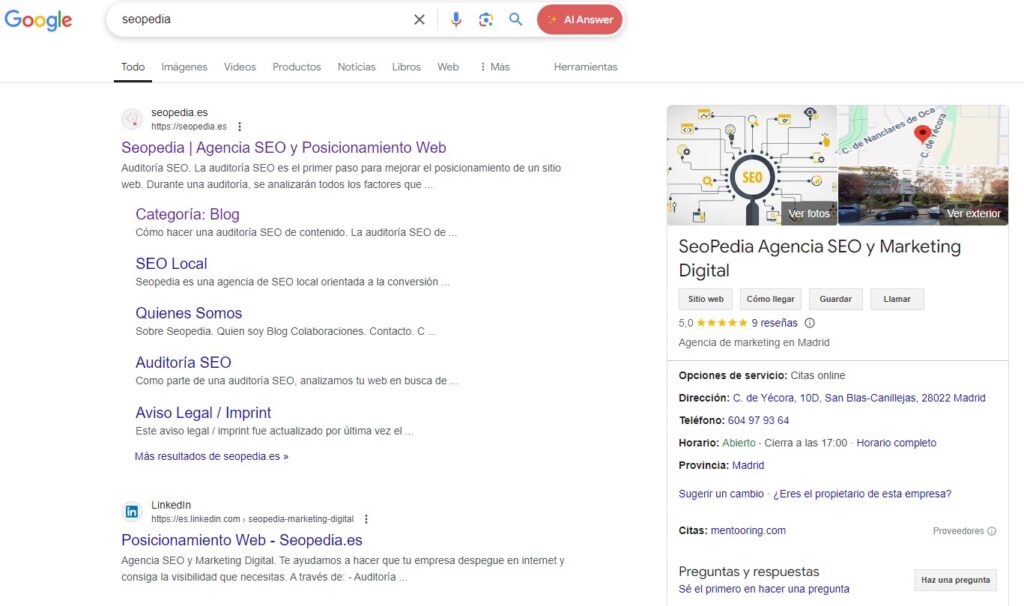The image size is (1024, 606).
Task: Open the map thumbnail in knowledge panel
Action: (923, 135)
